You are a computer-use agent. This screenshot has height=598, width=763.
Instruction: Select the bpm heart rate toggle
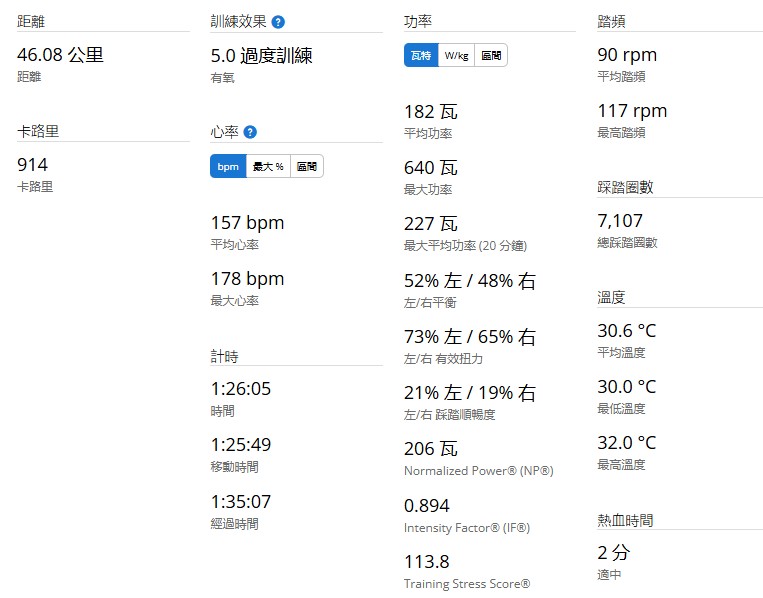click(228, 167)
